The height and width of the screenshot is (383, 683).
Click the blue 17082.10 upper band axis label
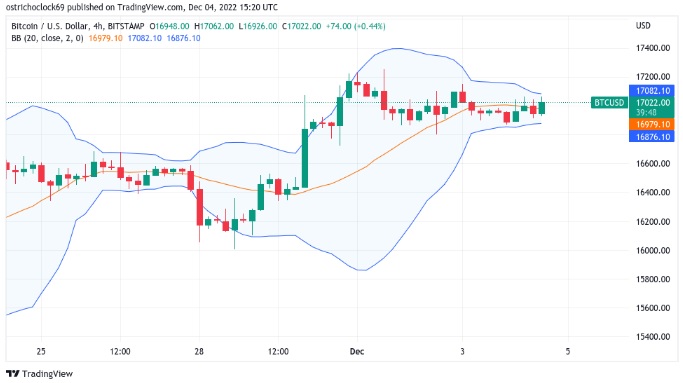[x=652, y=91]
